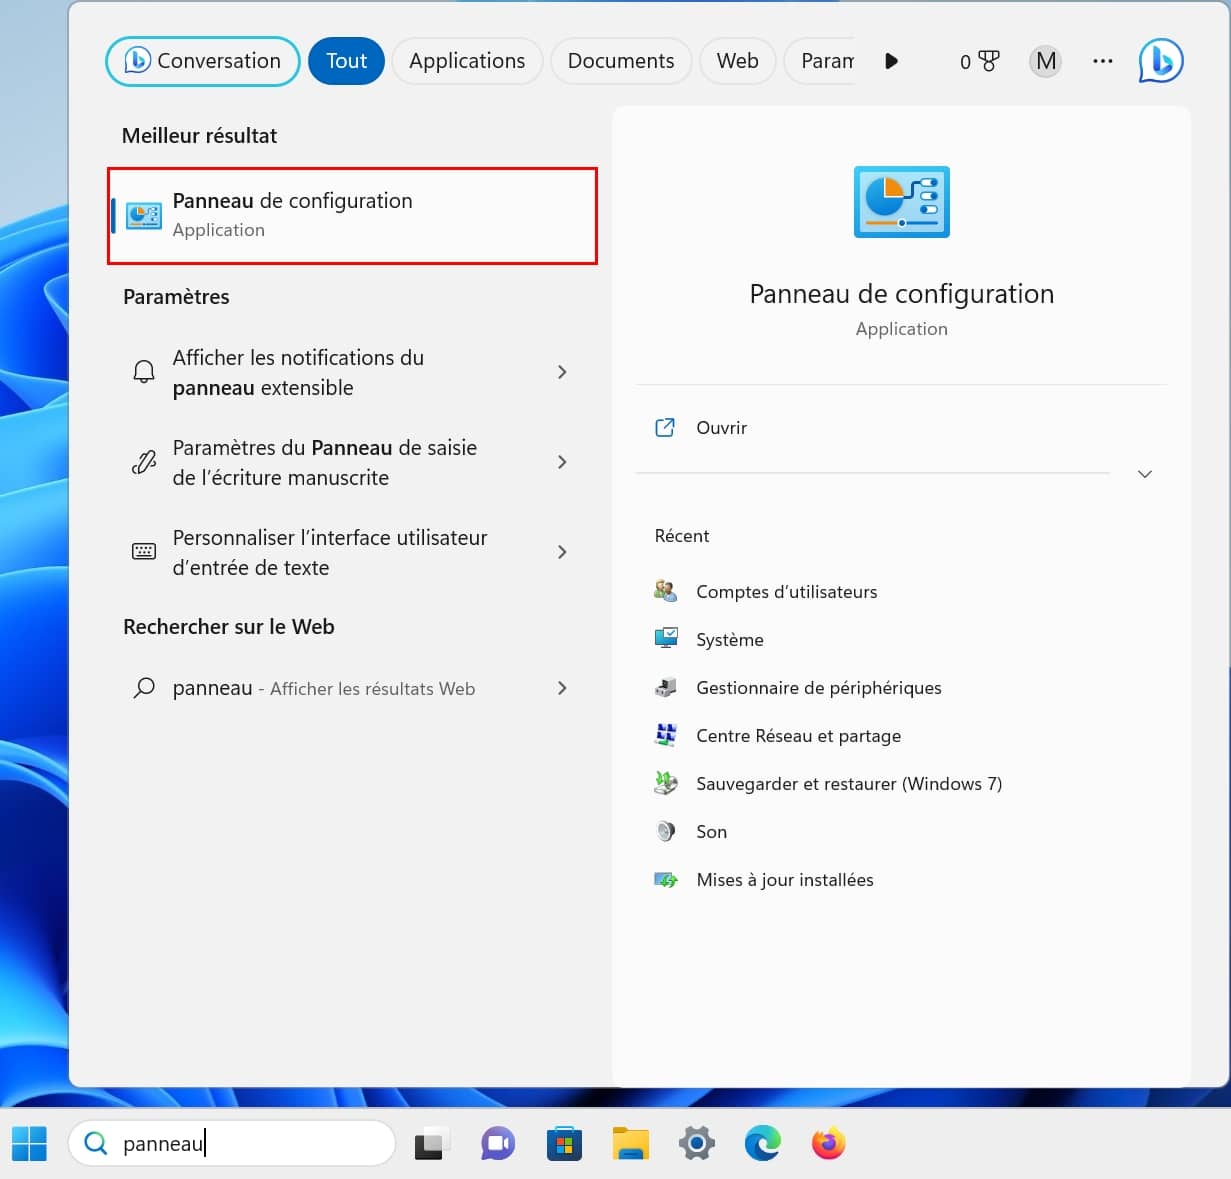The image size is (1231, 1179).
Task: Click Ouvrir to open Panneau de configuration
Action: (721, 428)
